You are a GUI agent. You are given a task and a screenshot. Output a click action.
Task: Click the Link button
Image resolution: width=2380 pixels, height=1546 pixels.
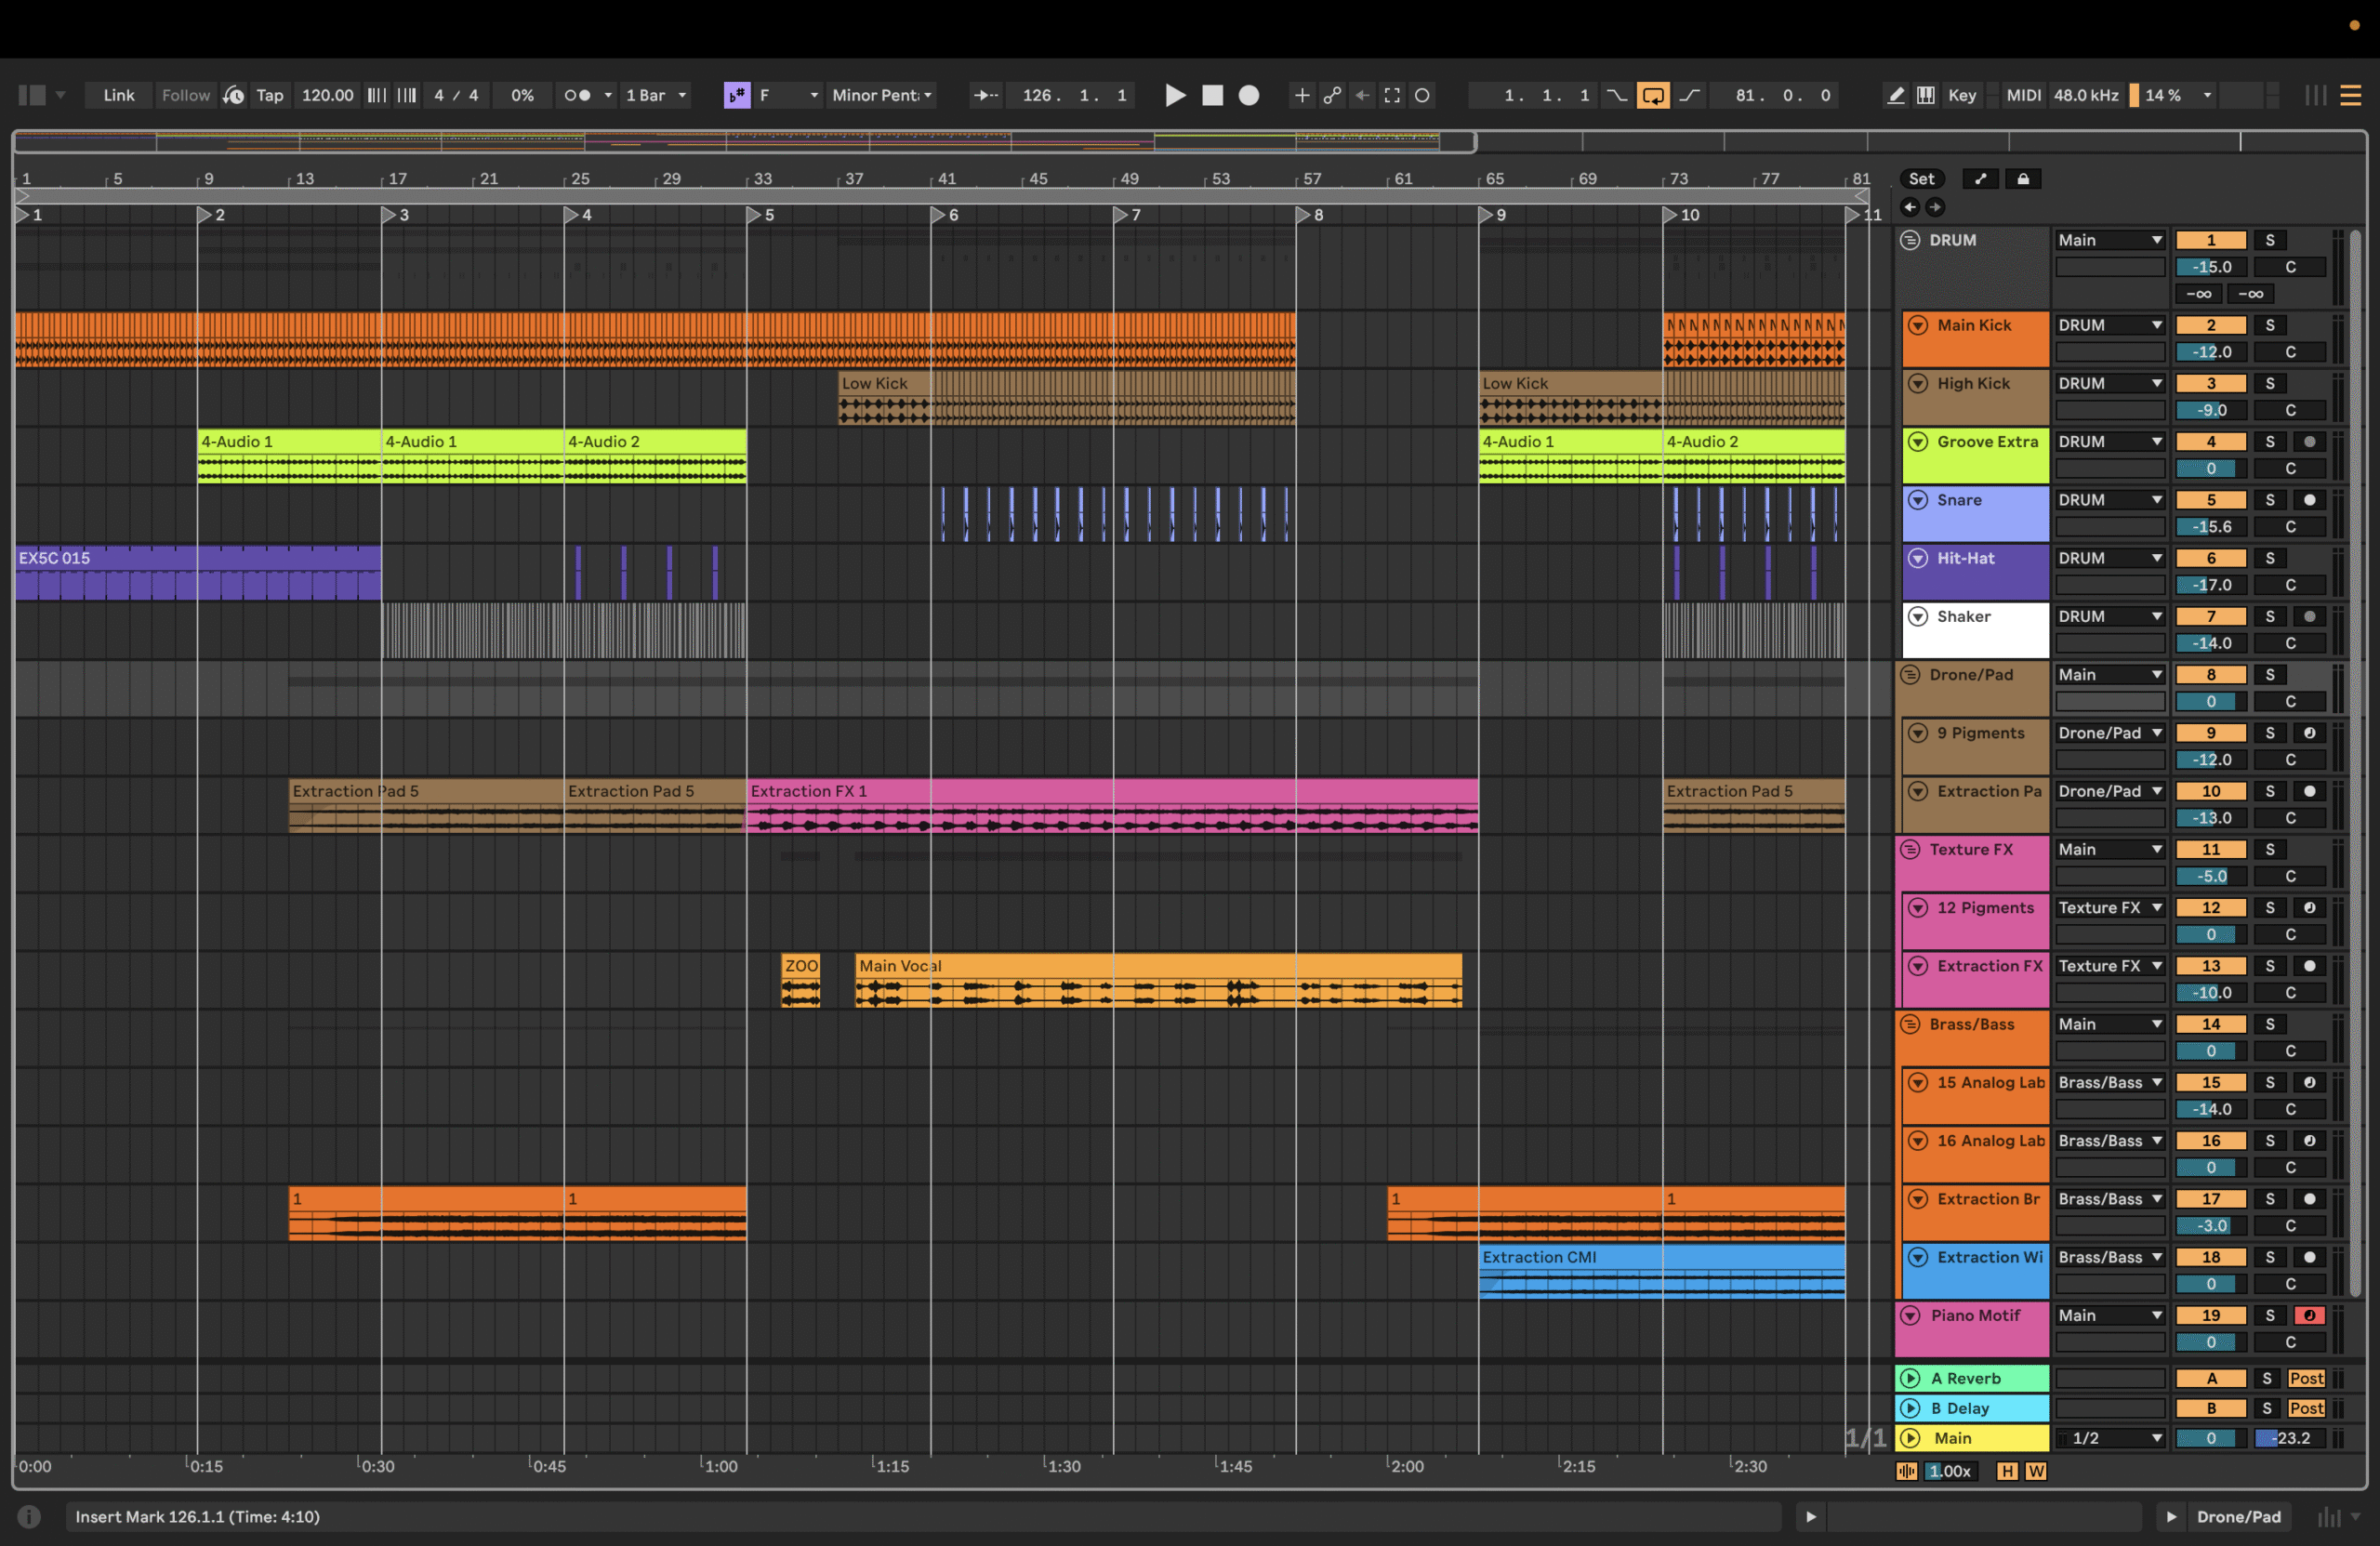(118, 95)
